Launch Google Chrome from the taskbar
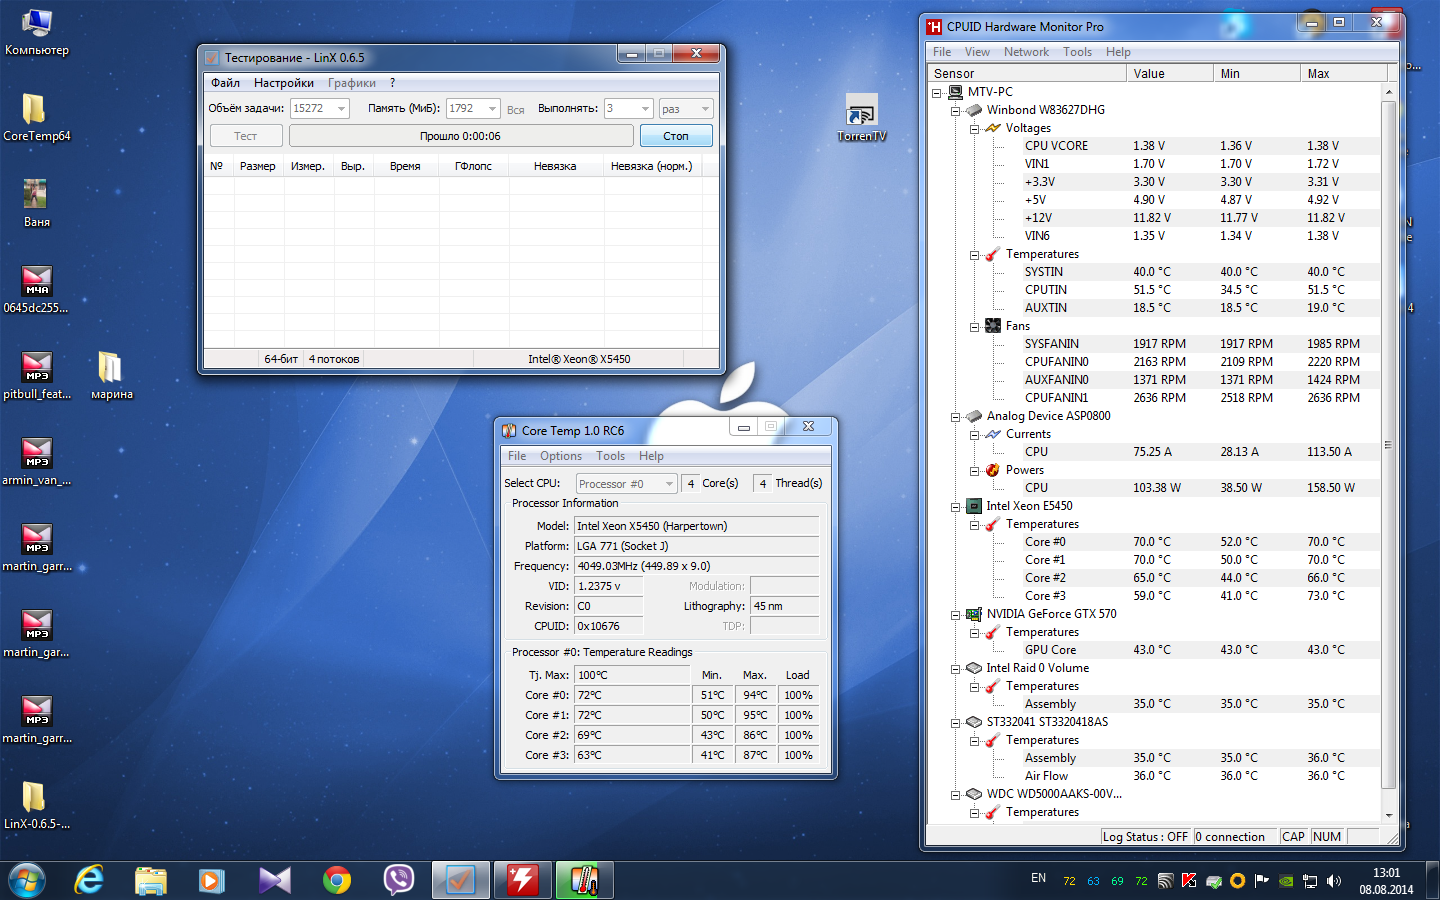 pyautogui.click(x=337, y=880)
